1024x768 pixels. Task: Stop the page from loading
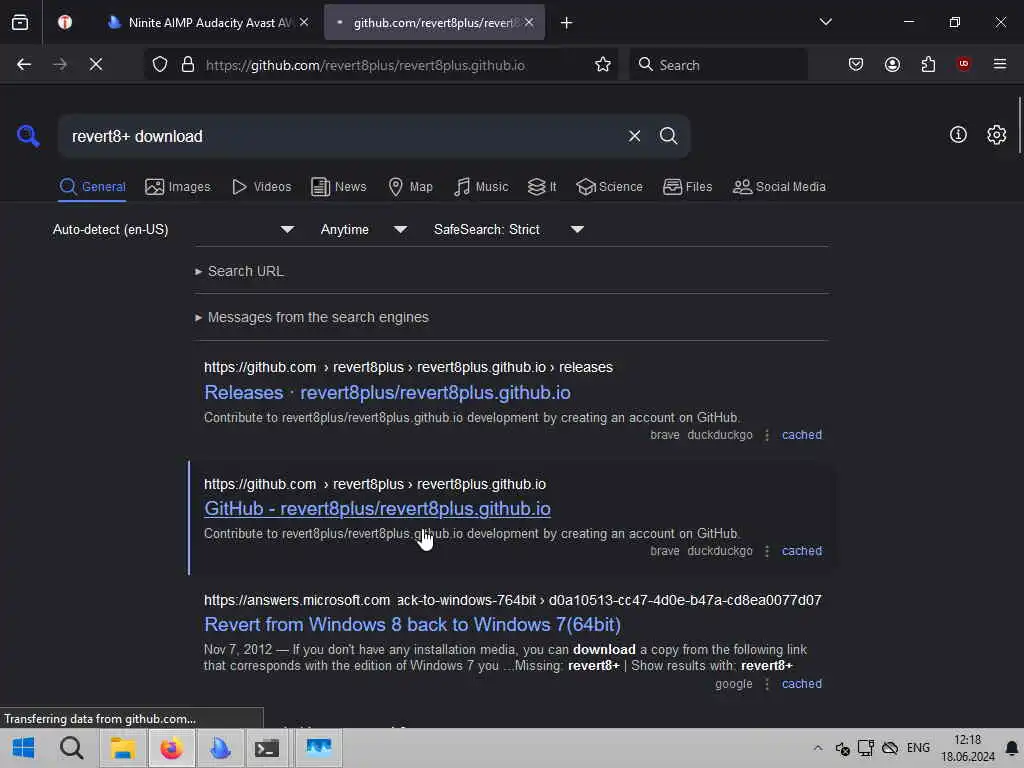pyautogui.click(x=96, y=64)
